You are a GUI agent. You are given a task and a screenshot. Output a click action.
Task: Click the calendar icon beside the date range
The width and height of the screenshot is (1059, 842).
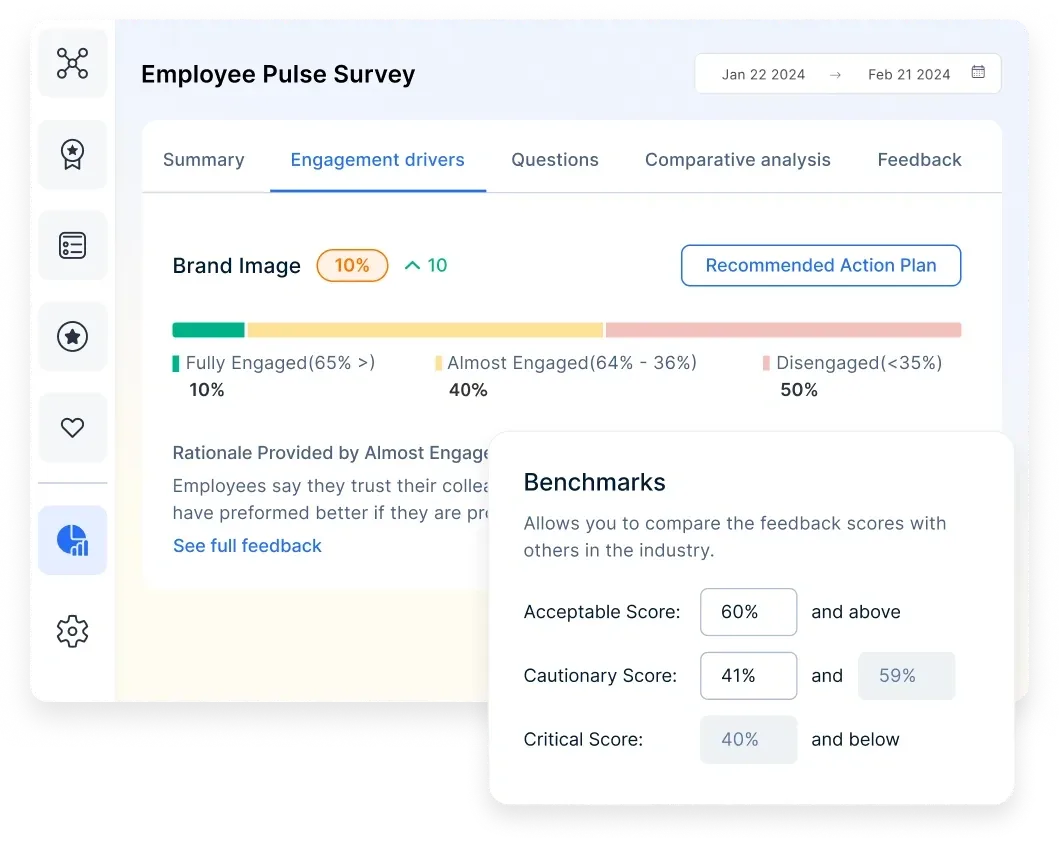click(978, 73)
